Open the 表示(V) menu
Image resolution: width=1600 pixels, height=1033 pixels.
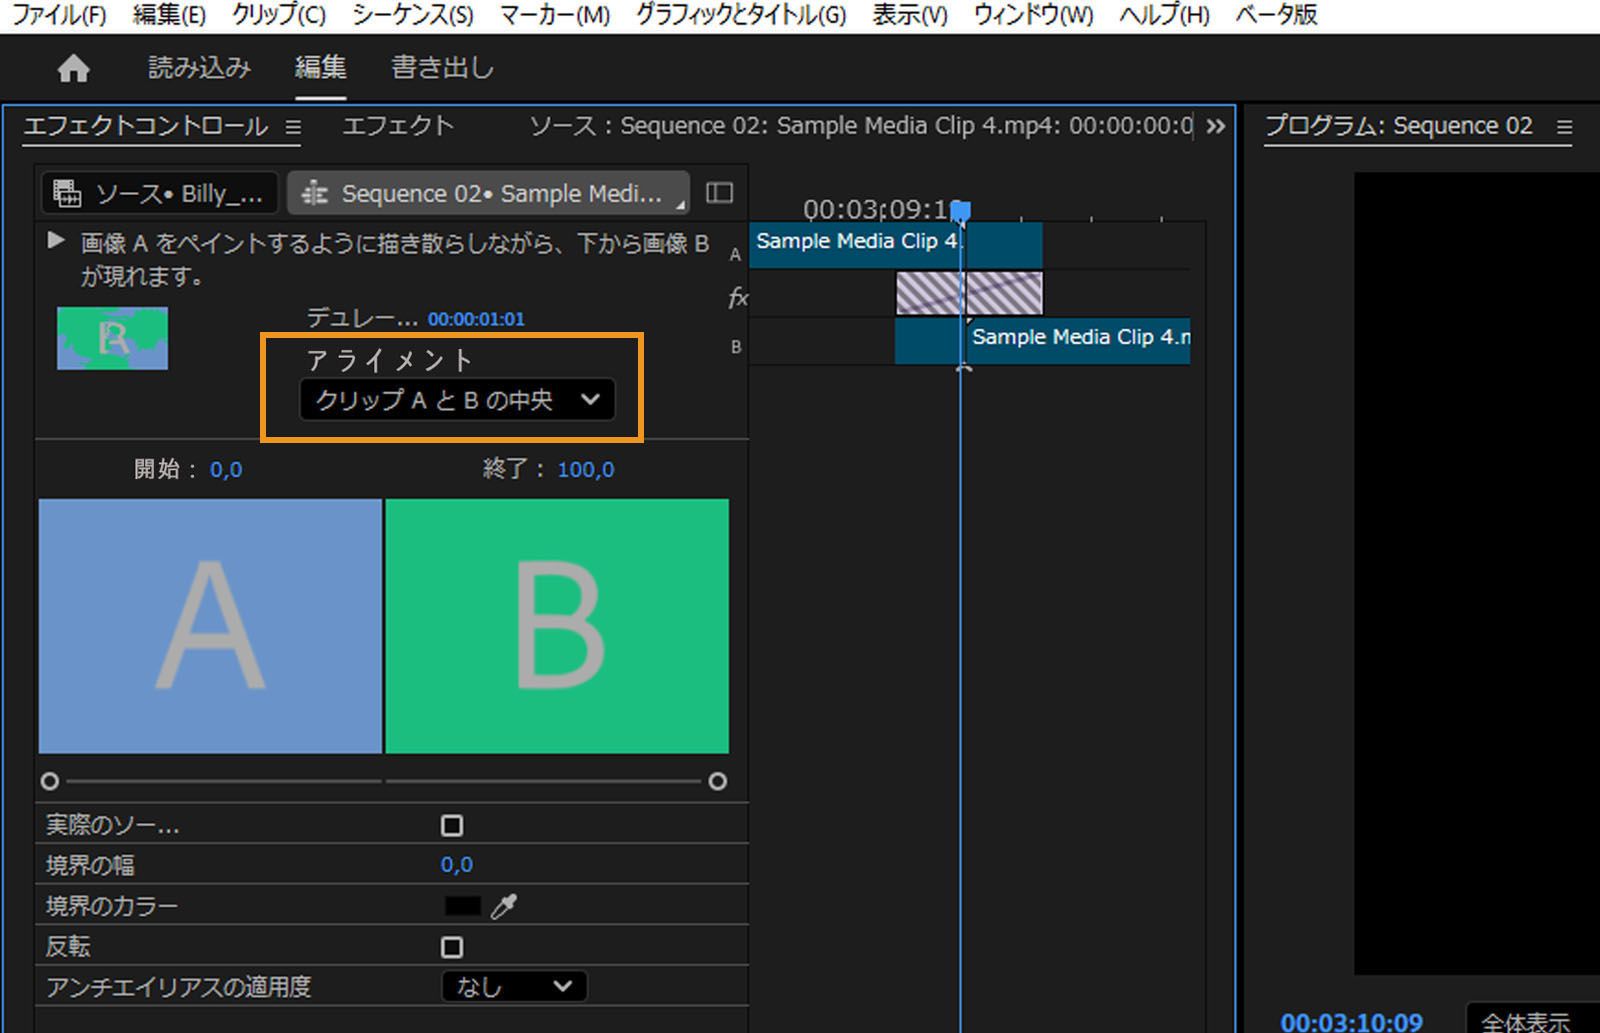point(910,15)
